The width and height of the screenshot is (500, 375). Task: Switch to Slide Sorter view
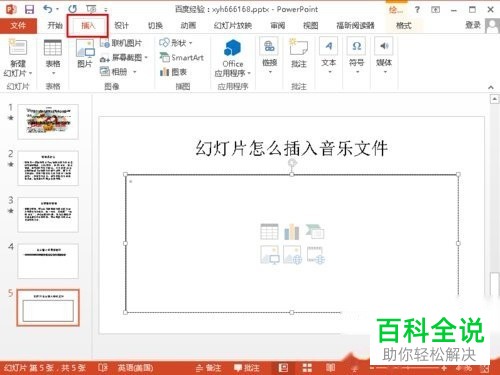(307, 368)
